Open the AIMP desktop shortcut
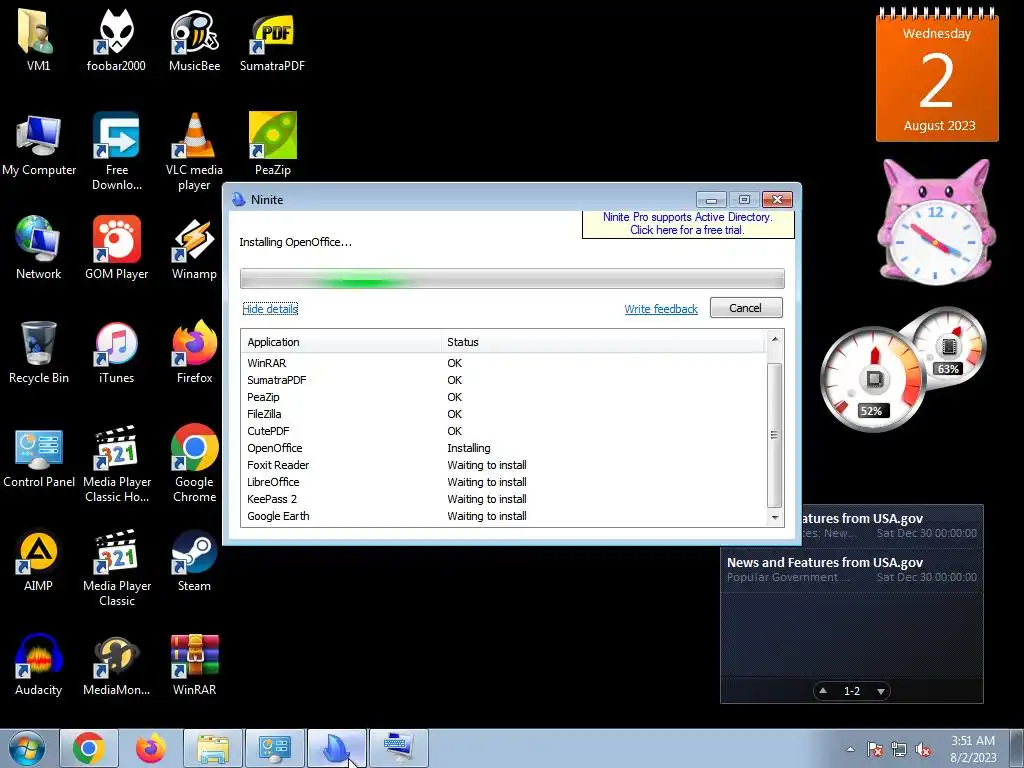 (38, 560)
